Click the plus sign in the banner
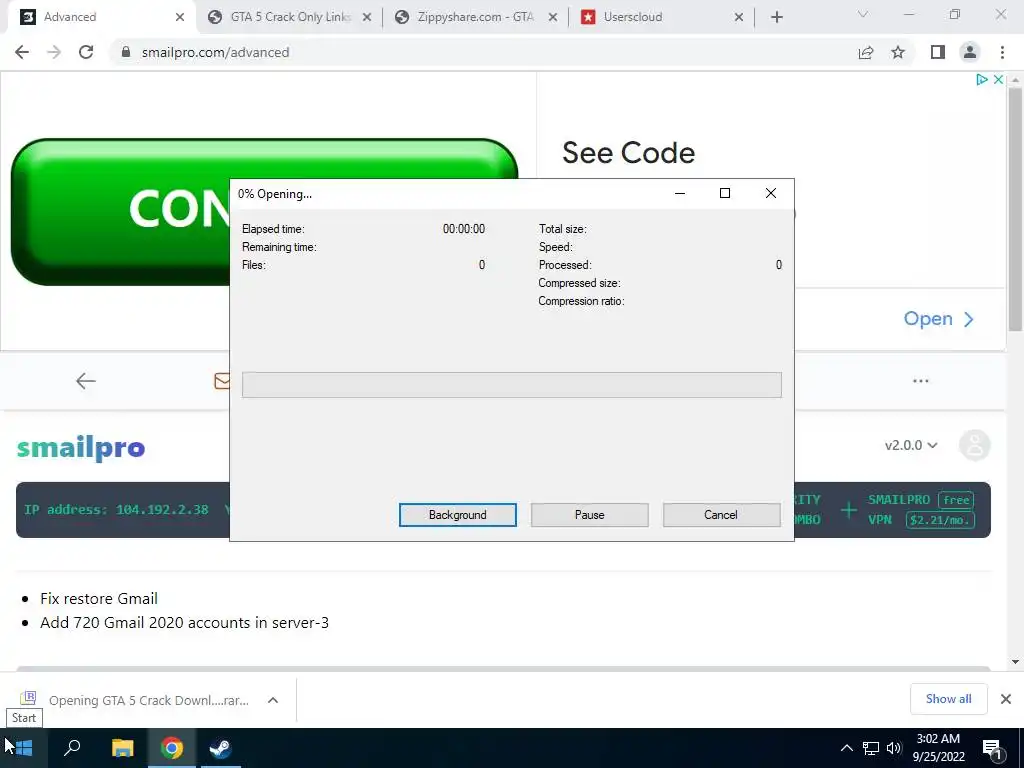1024x768 pixels. coord(848,510)
